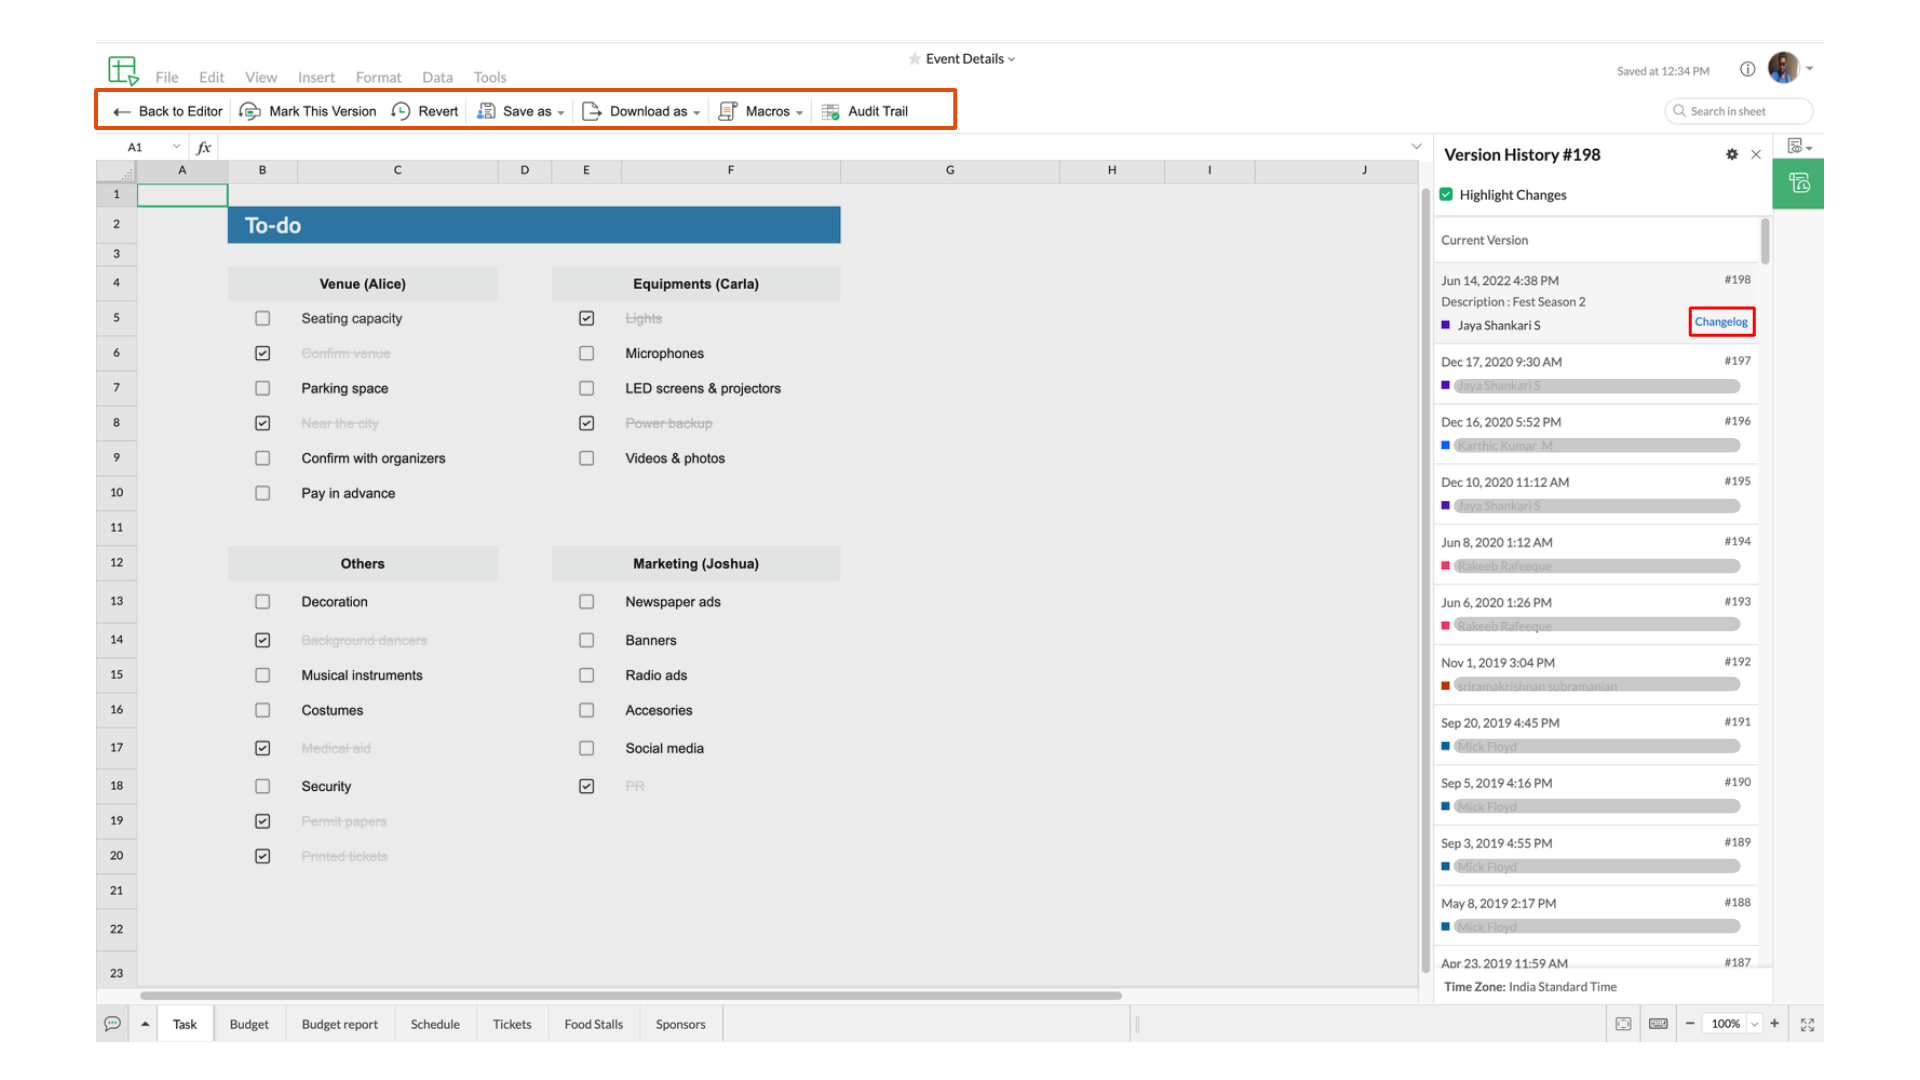Check the Microphones checkbox
Image resolution: width=1920 pixels, height=1080 pixels.
pyautogui.click(x=586, y=353)
